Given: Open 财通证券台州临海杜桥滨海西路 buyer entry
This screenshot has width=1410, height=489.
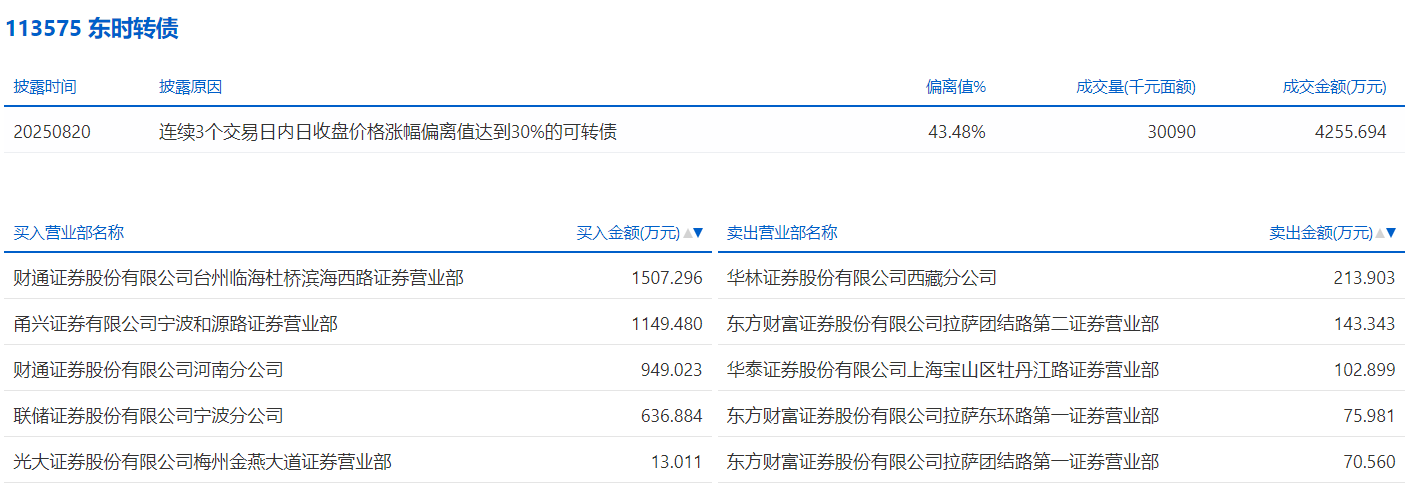Looking at the screenshot, I should 238,278.
